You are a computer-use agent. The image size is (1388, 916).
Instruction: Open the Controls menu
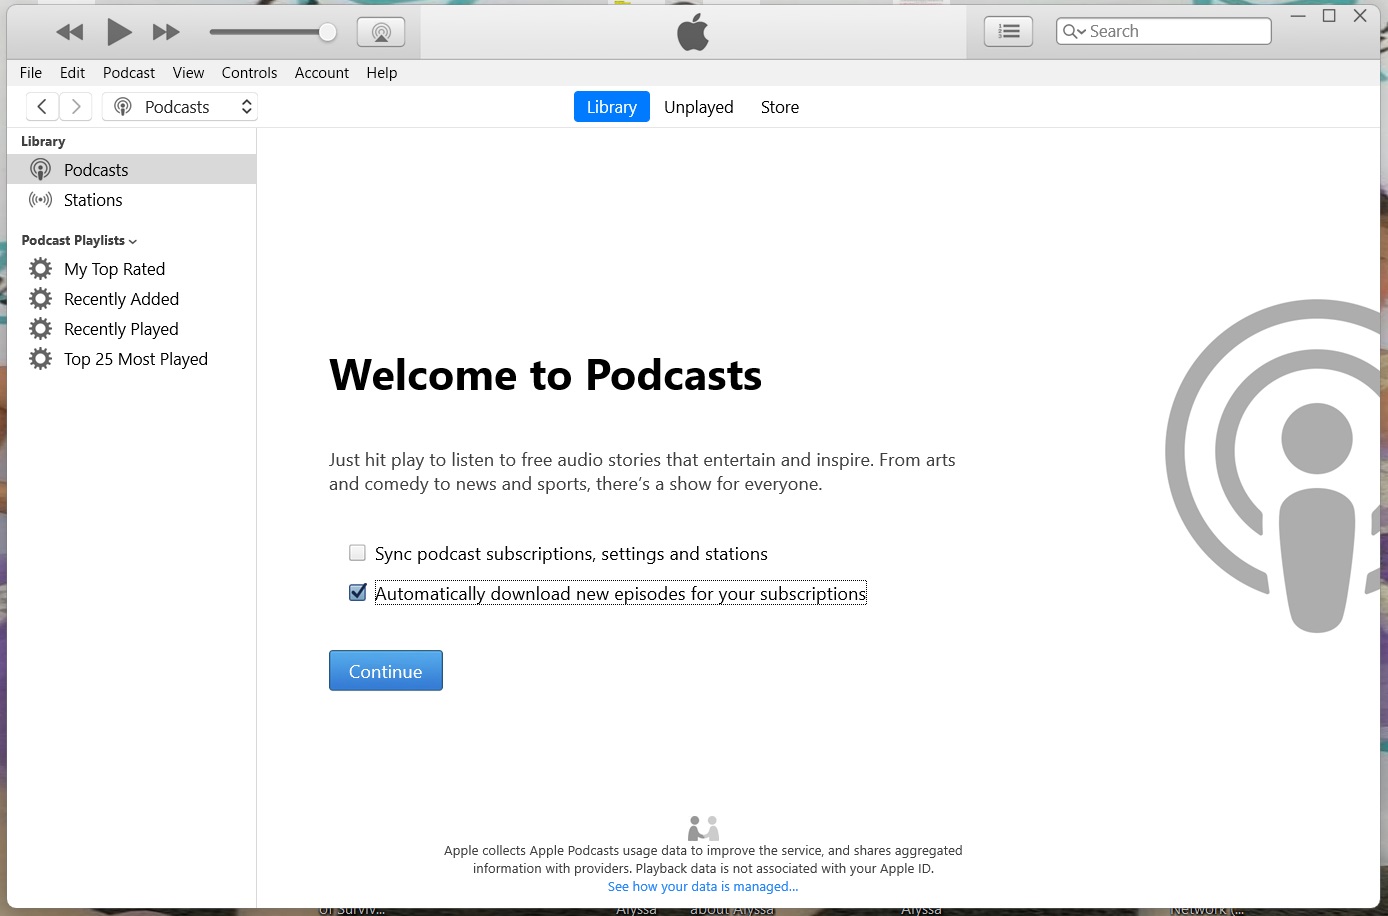tap(249, 73)
